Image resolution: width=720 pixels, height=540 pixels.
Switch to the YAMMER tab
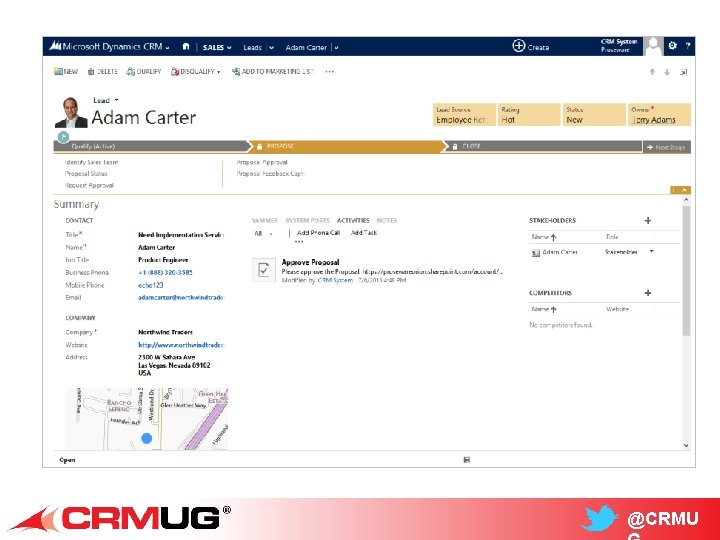click(265, 220)
